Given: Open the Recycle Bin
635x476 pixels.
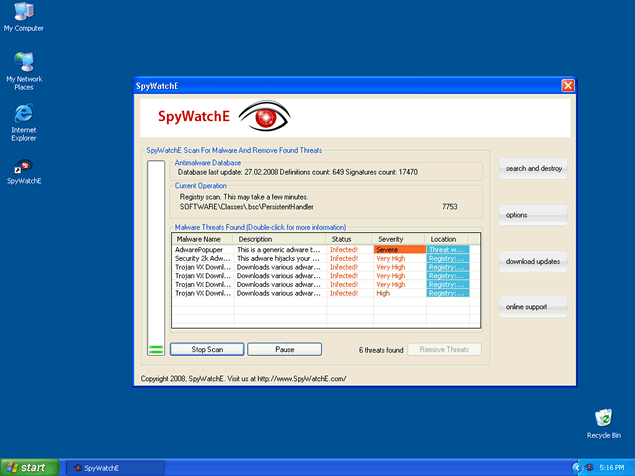Looking at the screenshot, I should click(603, 417).
